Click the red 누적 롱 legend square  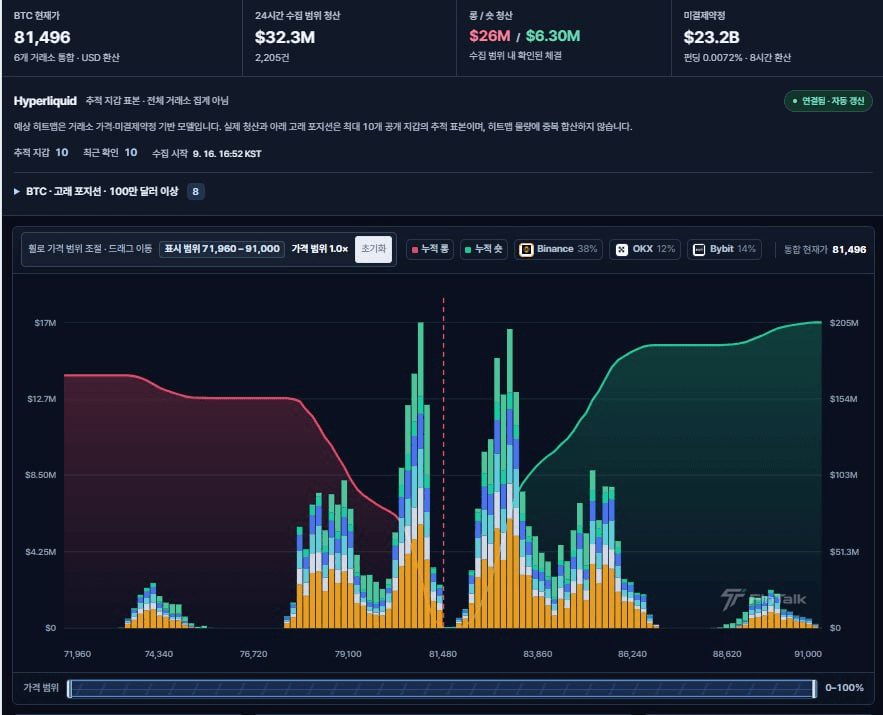(x=415, y=250)
